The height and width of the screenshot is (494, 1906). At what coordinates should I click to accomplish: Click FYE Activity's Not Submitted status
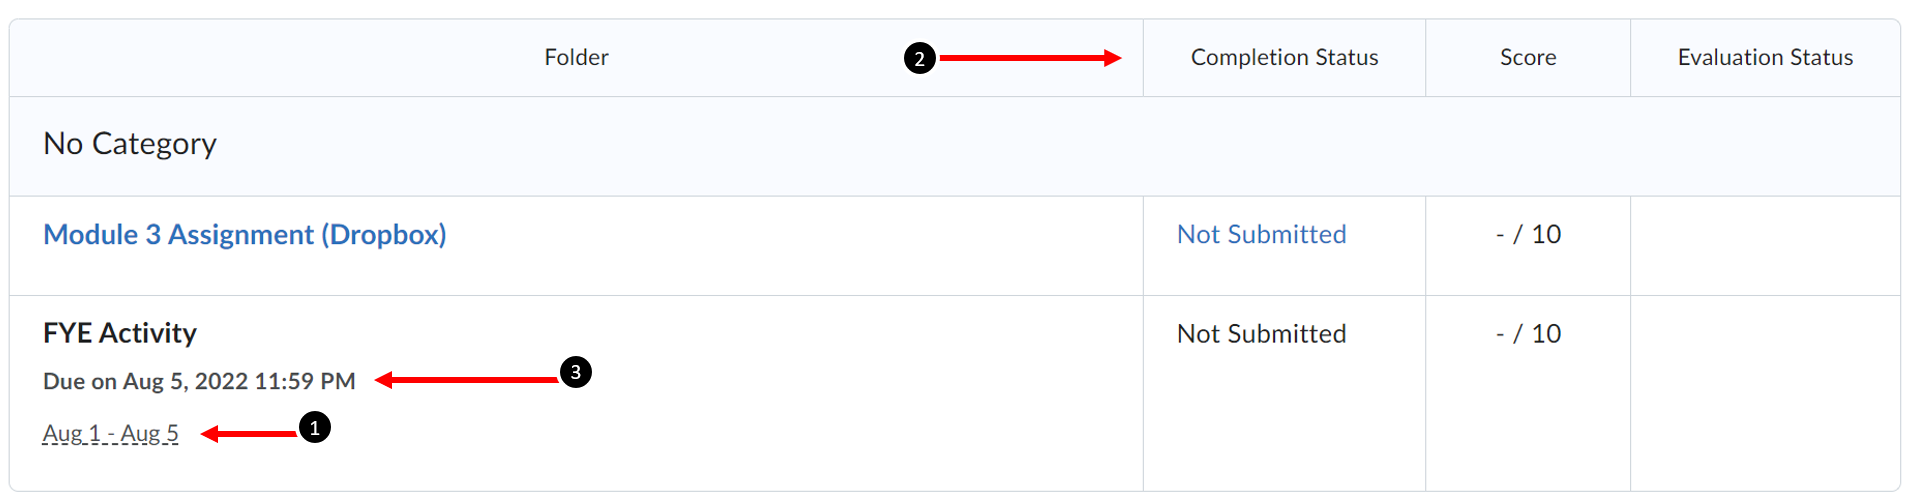coord(1261,334)
